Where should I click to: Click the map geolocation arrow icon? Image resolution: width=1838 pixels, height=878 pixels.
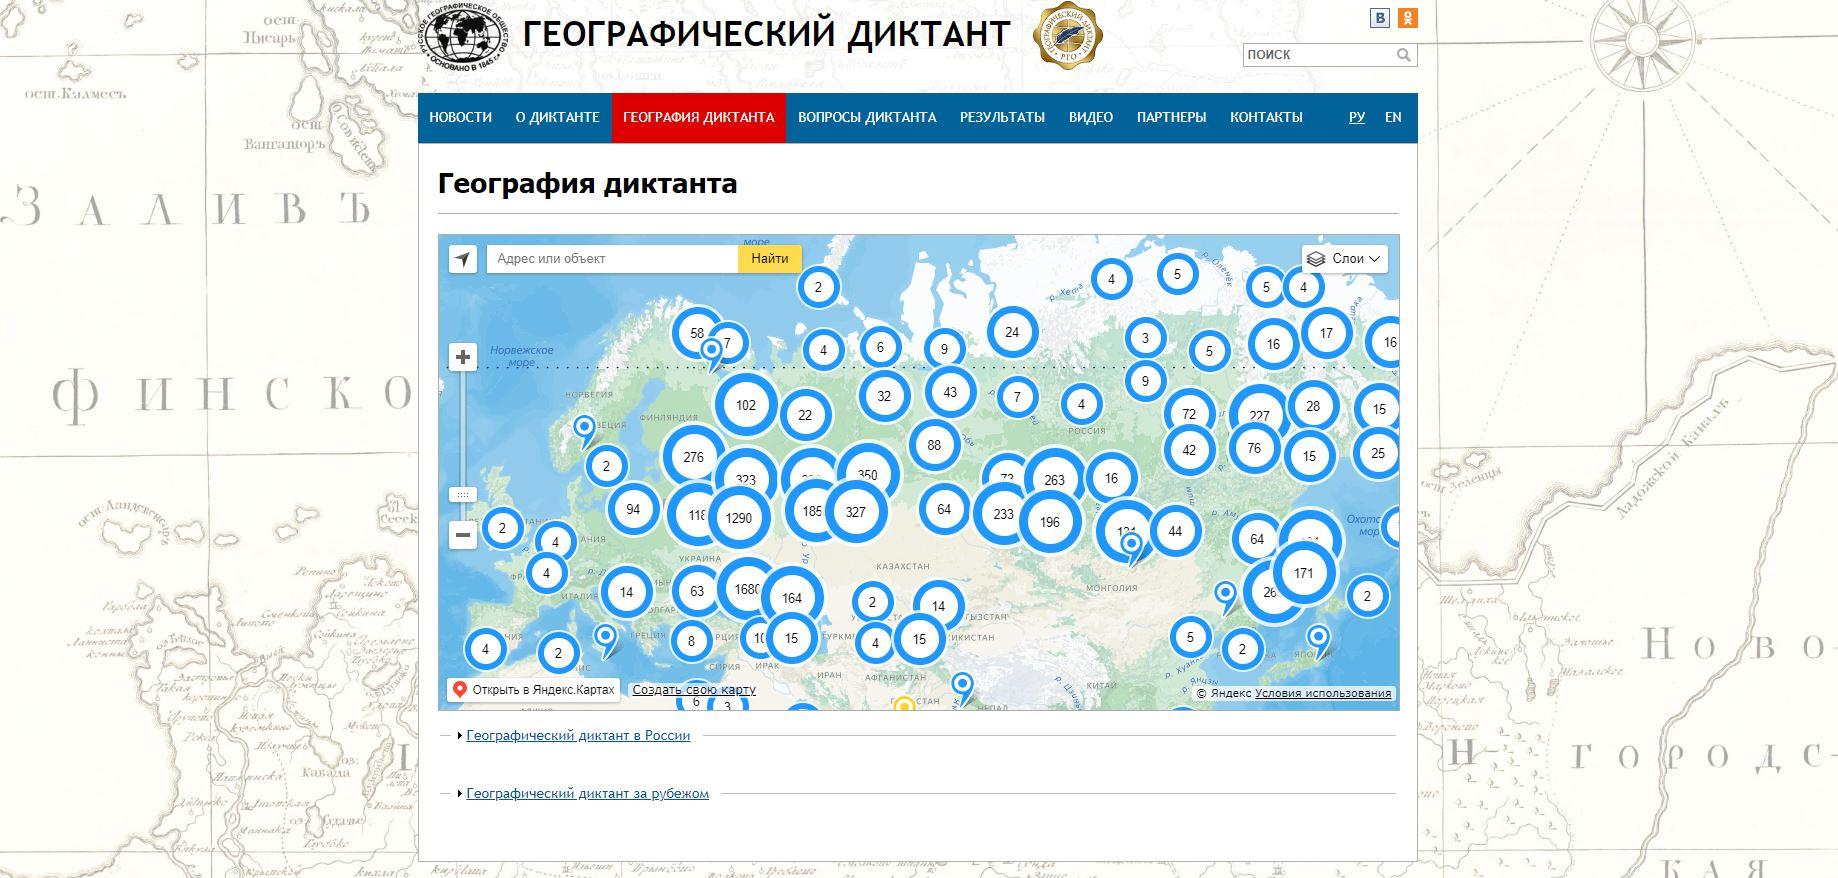(462, 259)
